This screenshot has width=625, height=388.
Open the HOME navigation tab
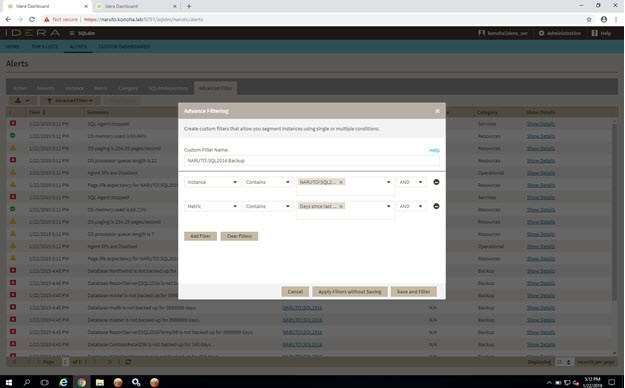[13, 46]
